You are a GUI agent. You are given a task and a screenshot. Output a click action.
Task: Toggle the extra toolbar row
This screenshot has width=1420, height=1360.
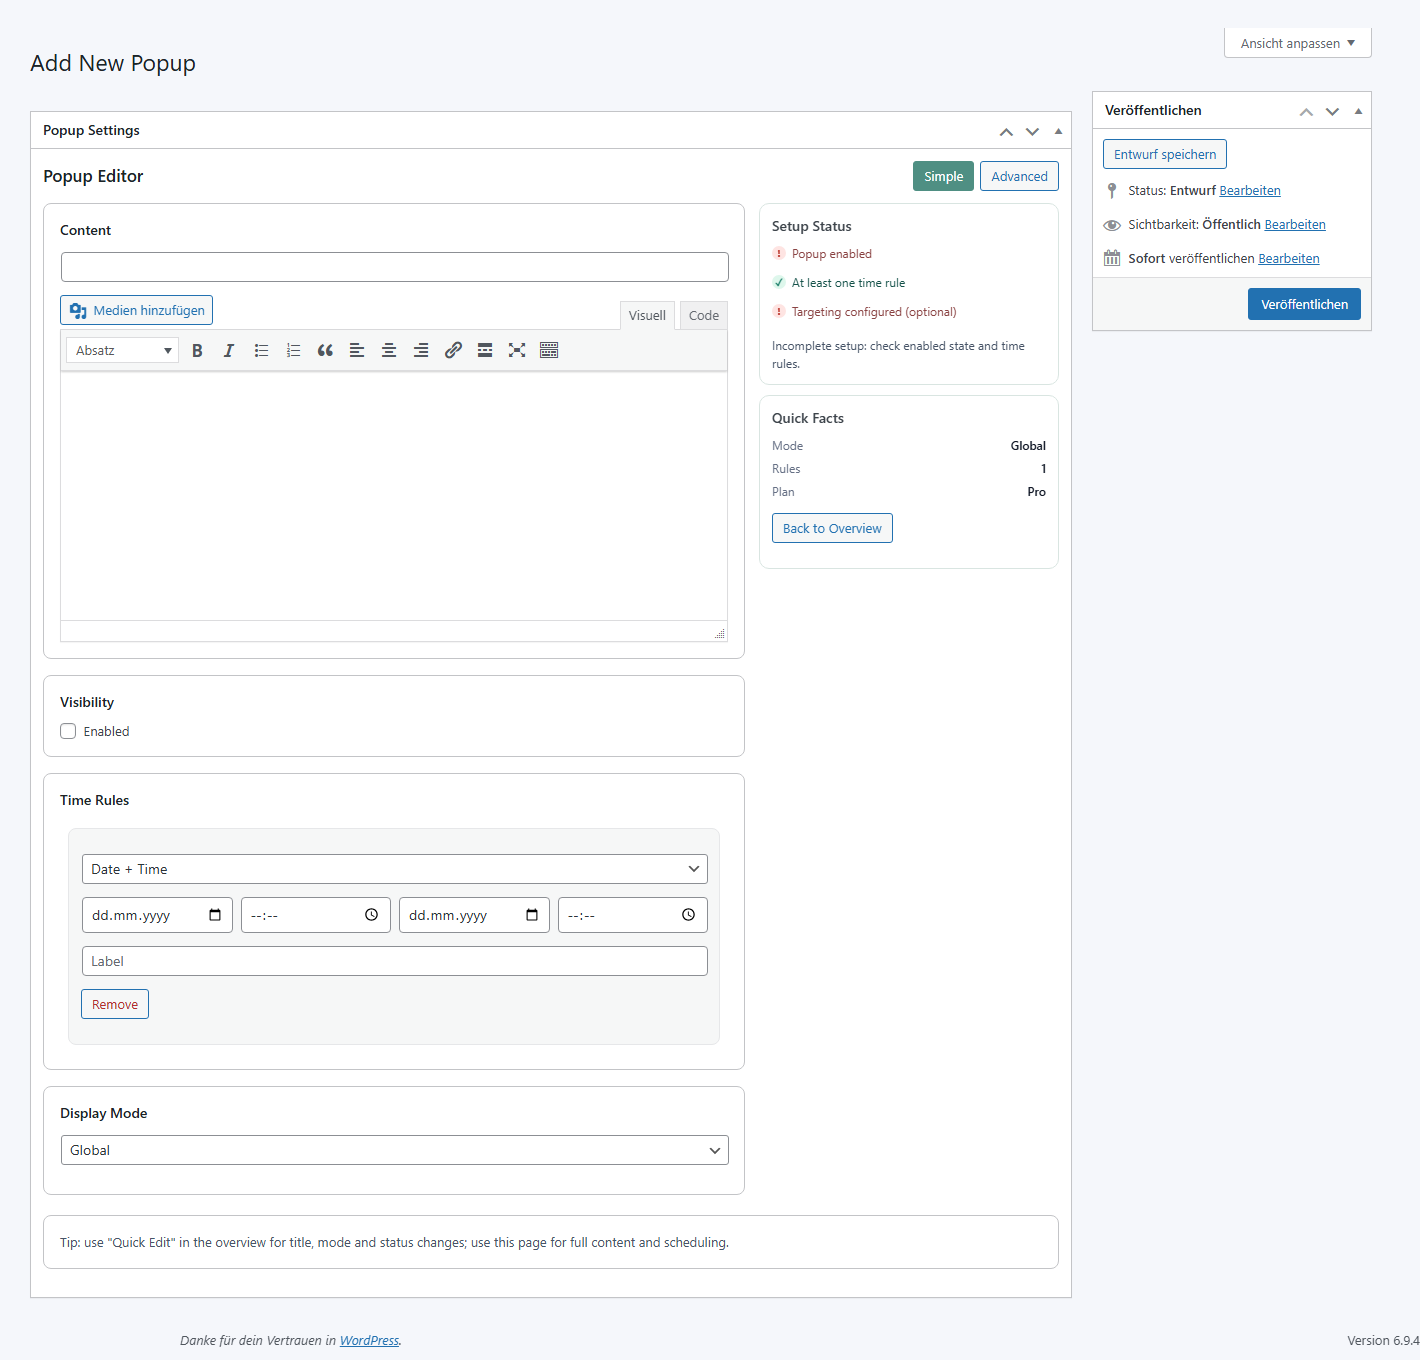click(x=549, y=350)
